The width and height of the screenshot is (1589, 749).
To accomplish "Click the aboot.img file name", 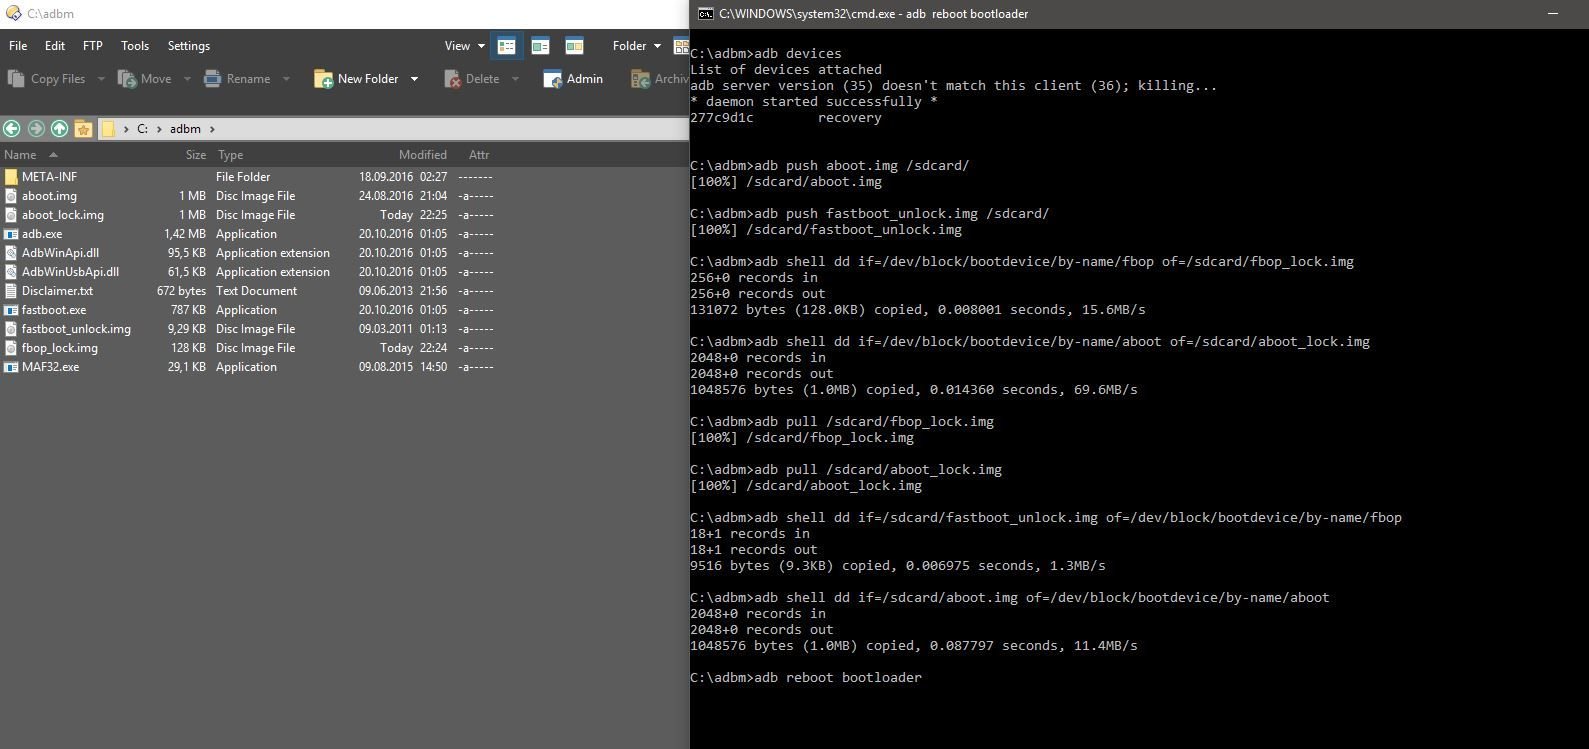I will [x=49, y=196].
